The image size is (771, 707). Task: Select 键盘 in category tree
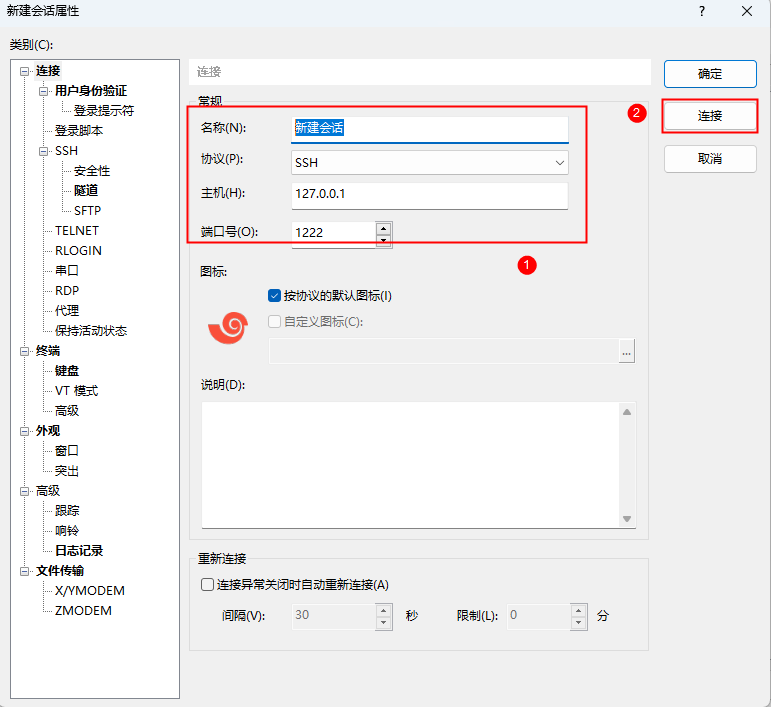67,371
